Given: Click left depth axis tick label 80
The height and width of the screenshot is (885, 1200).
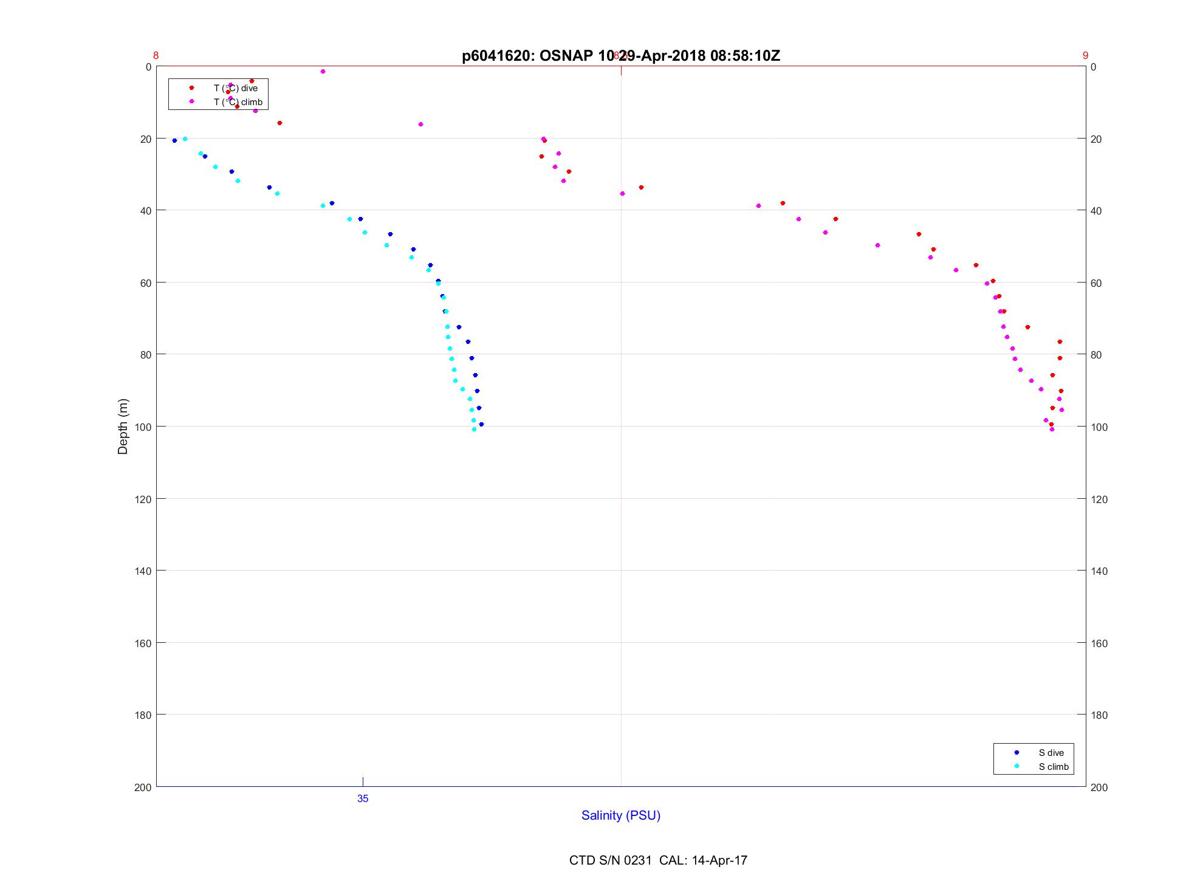Looking at the screenshot, I should tap(144, 355).
